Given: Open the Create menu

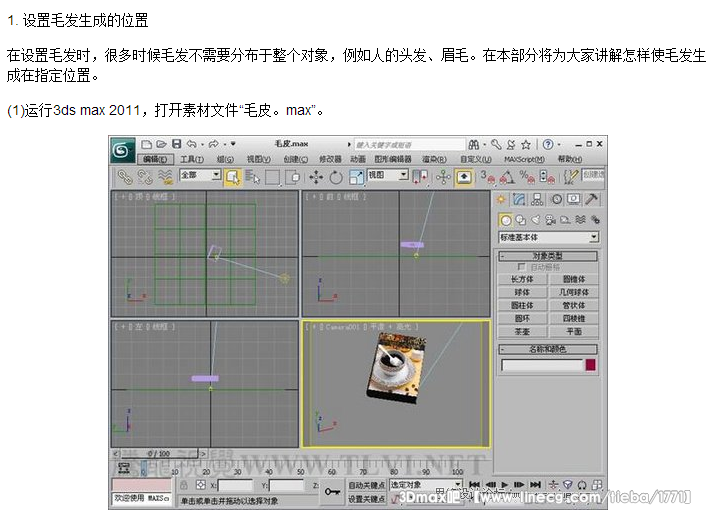Looking at the screenshot, I should click(296, 159).
